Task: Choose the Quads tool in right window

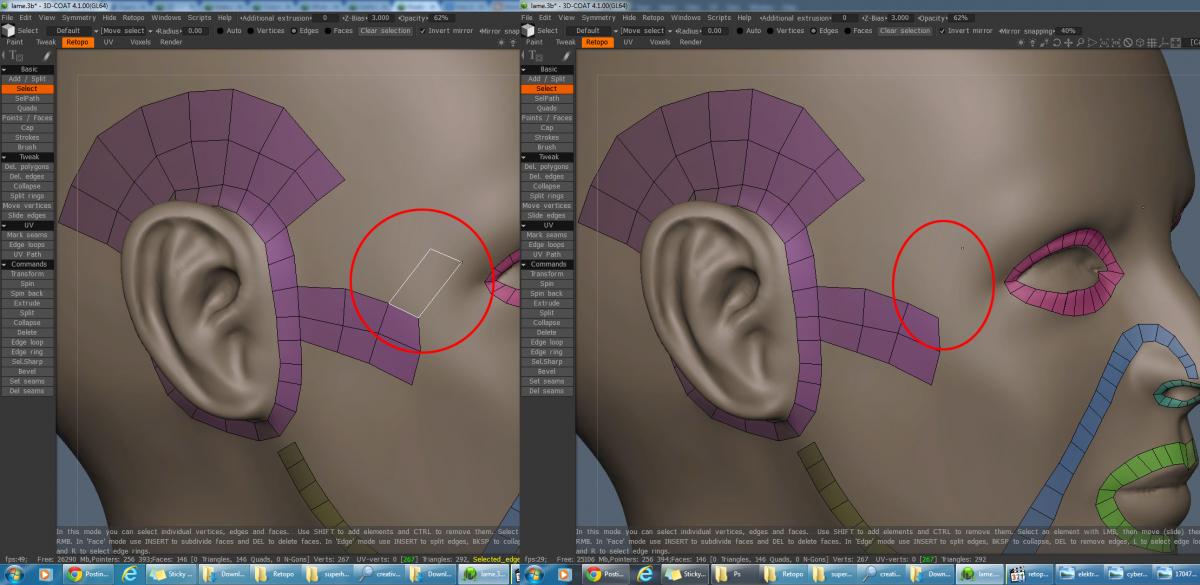Action: pyautogui.click(x=547, y=108)
